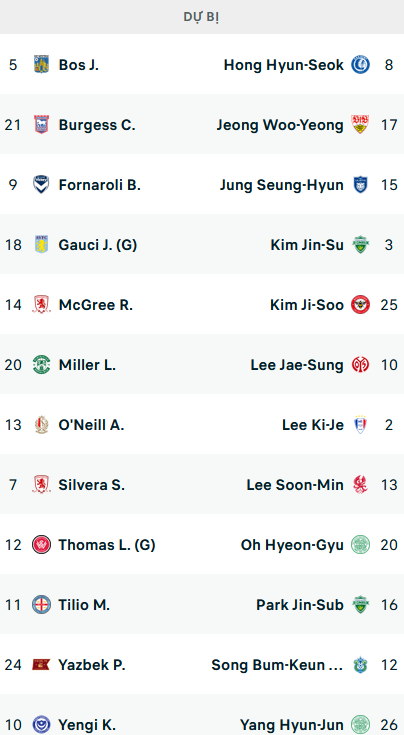Click the Aston Villa crest beside Gauci J.

click(41, 244)
